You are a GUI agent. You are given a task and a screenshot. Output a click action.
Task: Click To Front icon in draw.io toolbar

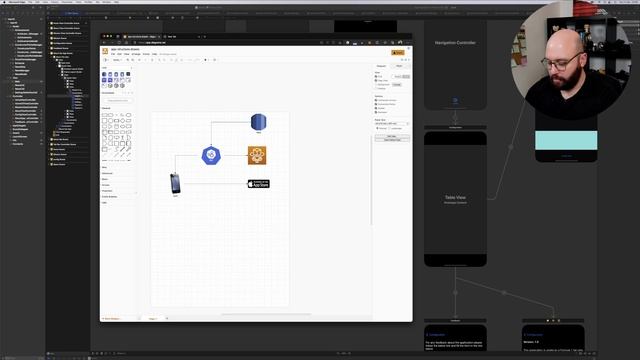159,60
